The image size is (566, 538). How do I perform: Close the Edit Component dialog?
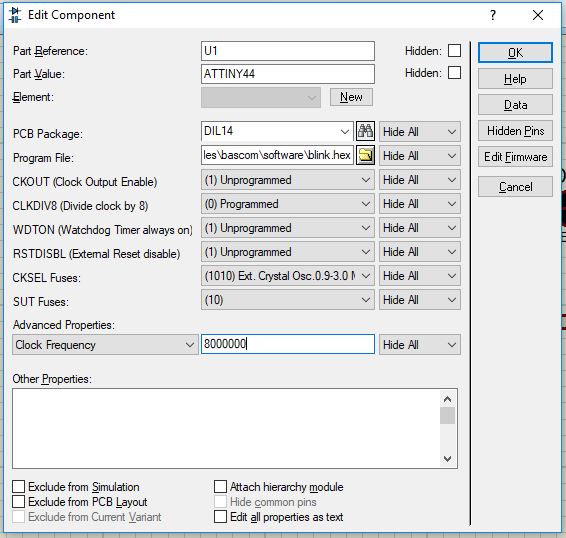(x=538, y=15)
